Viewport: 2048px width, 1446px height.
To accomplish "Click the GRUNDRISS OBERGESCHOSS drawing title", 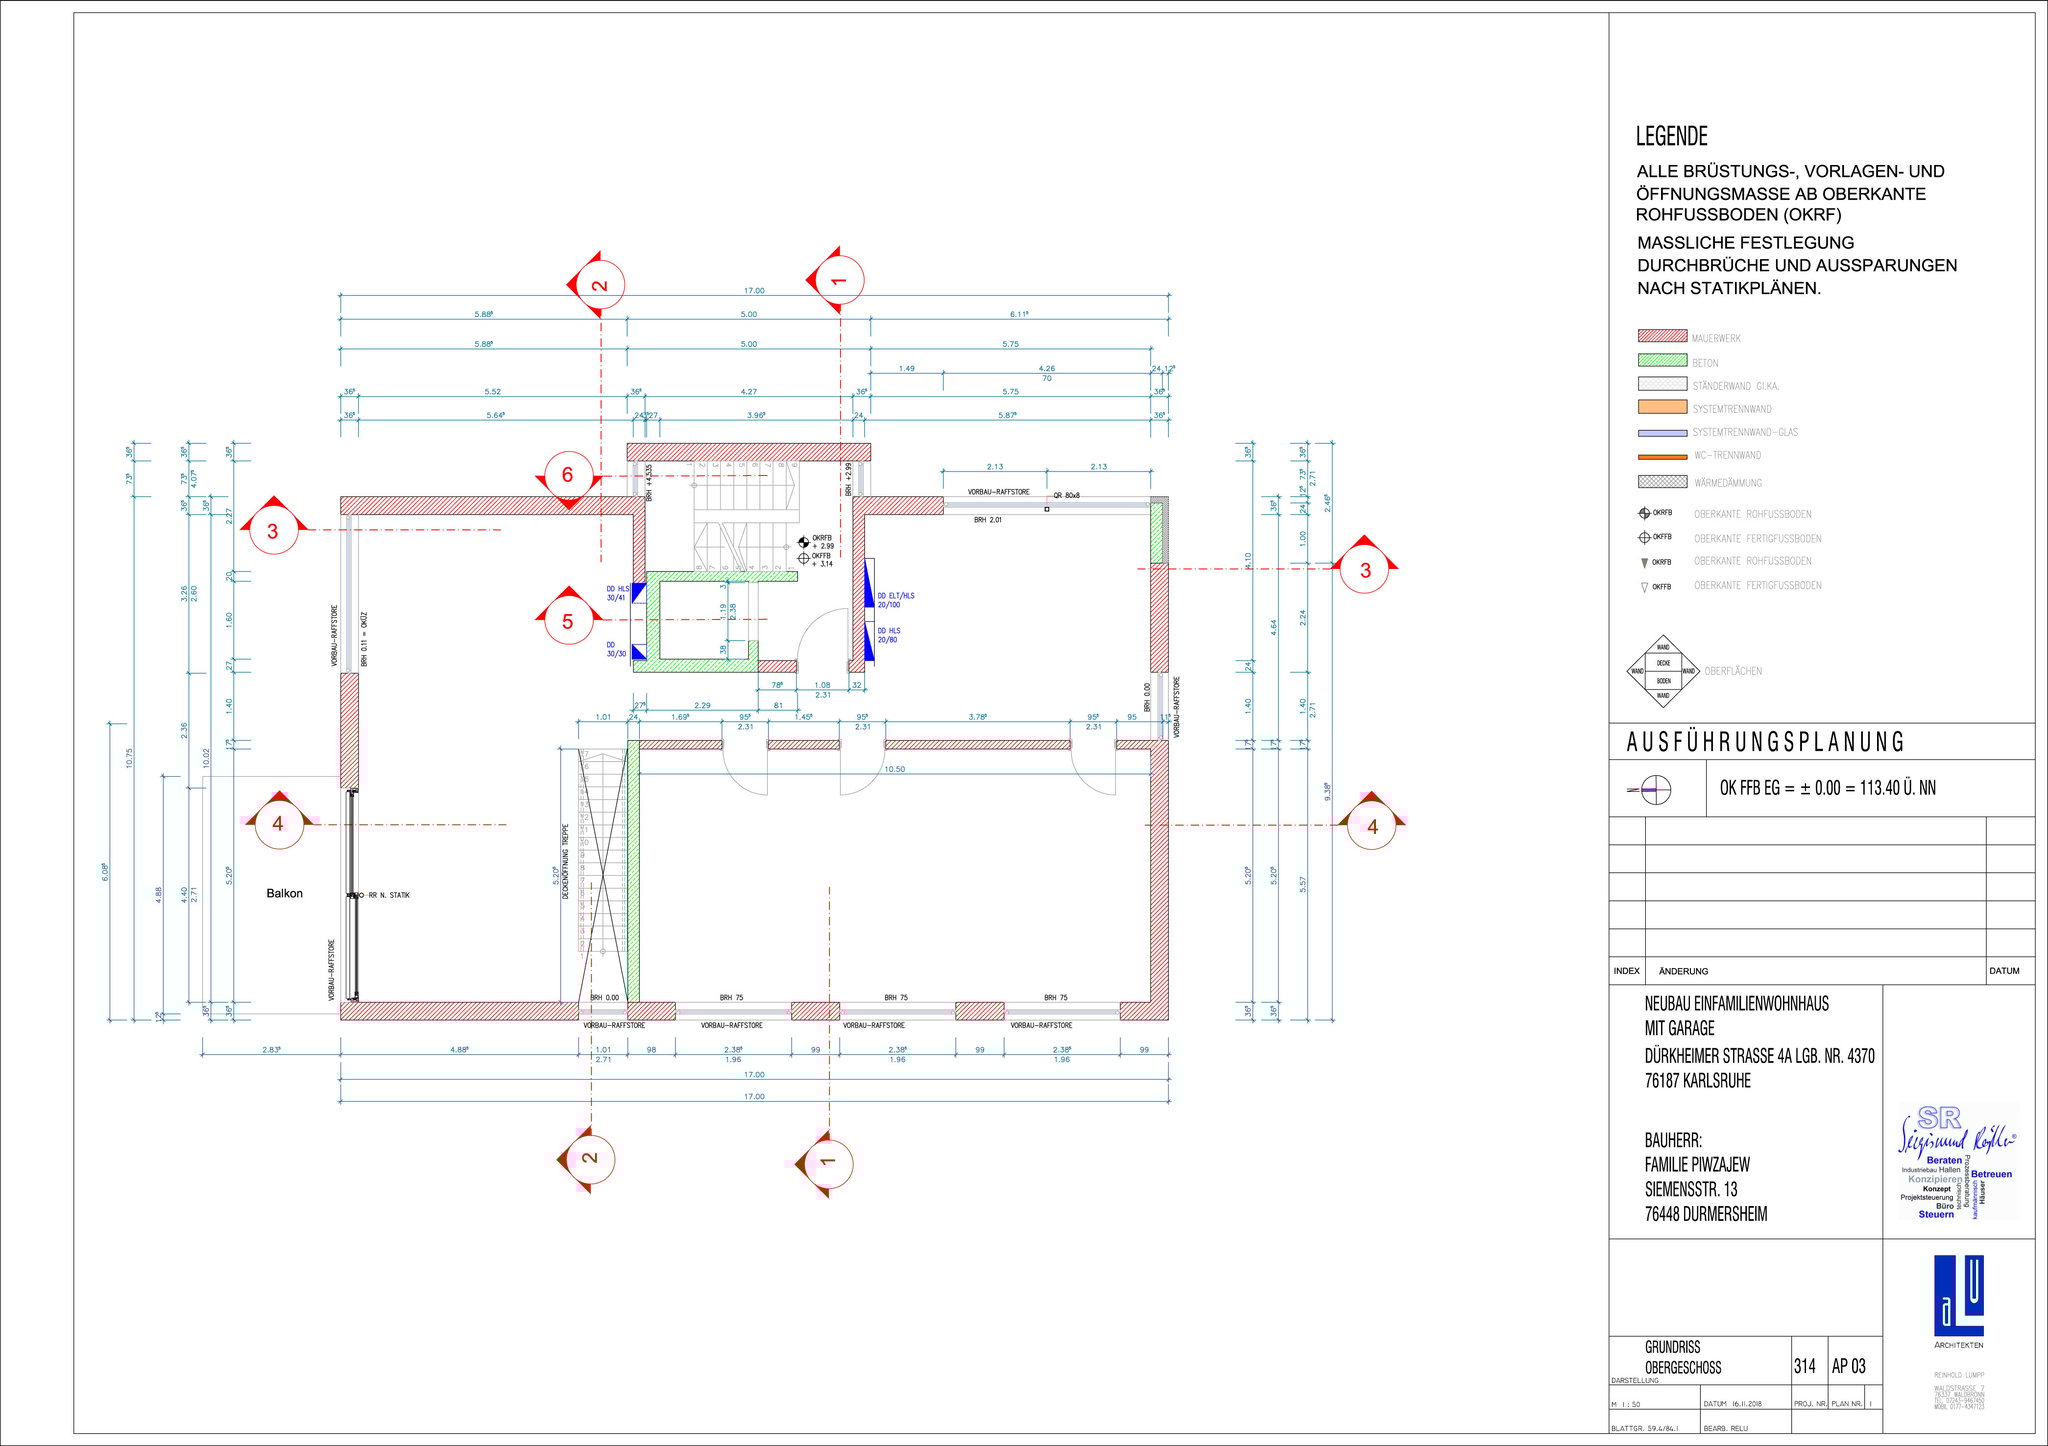I will point(1682,1357).
